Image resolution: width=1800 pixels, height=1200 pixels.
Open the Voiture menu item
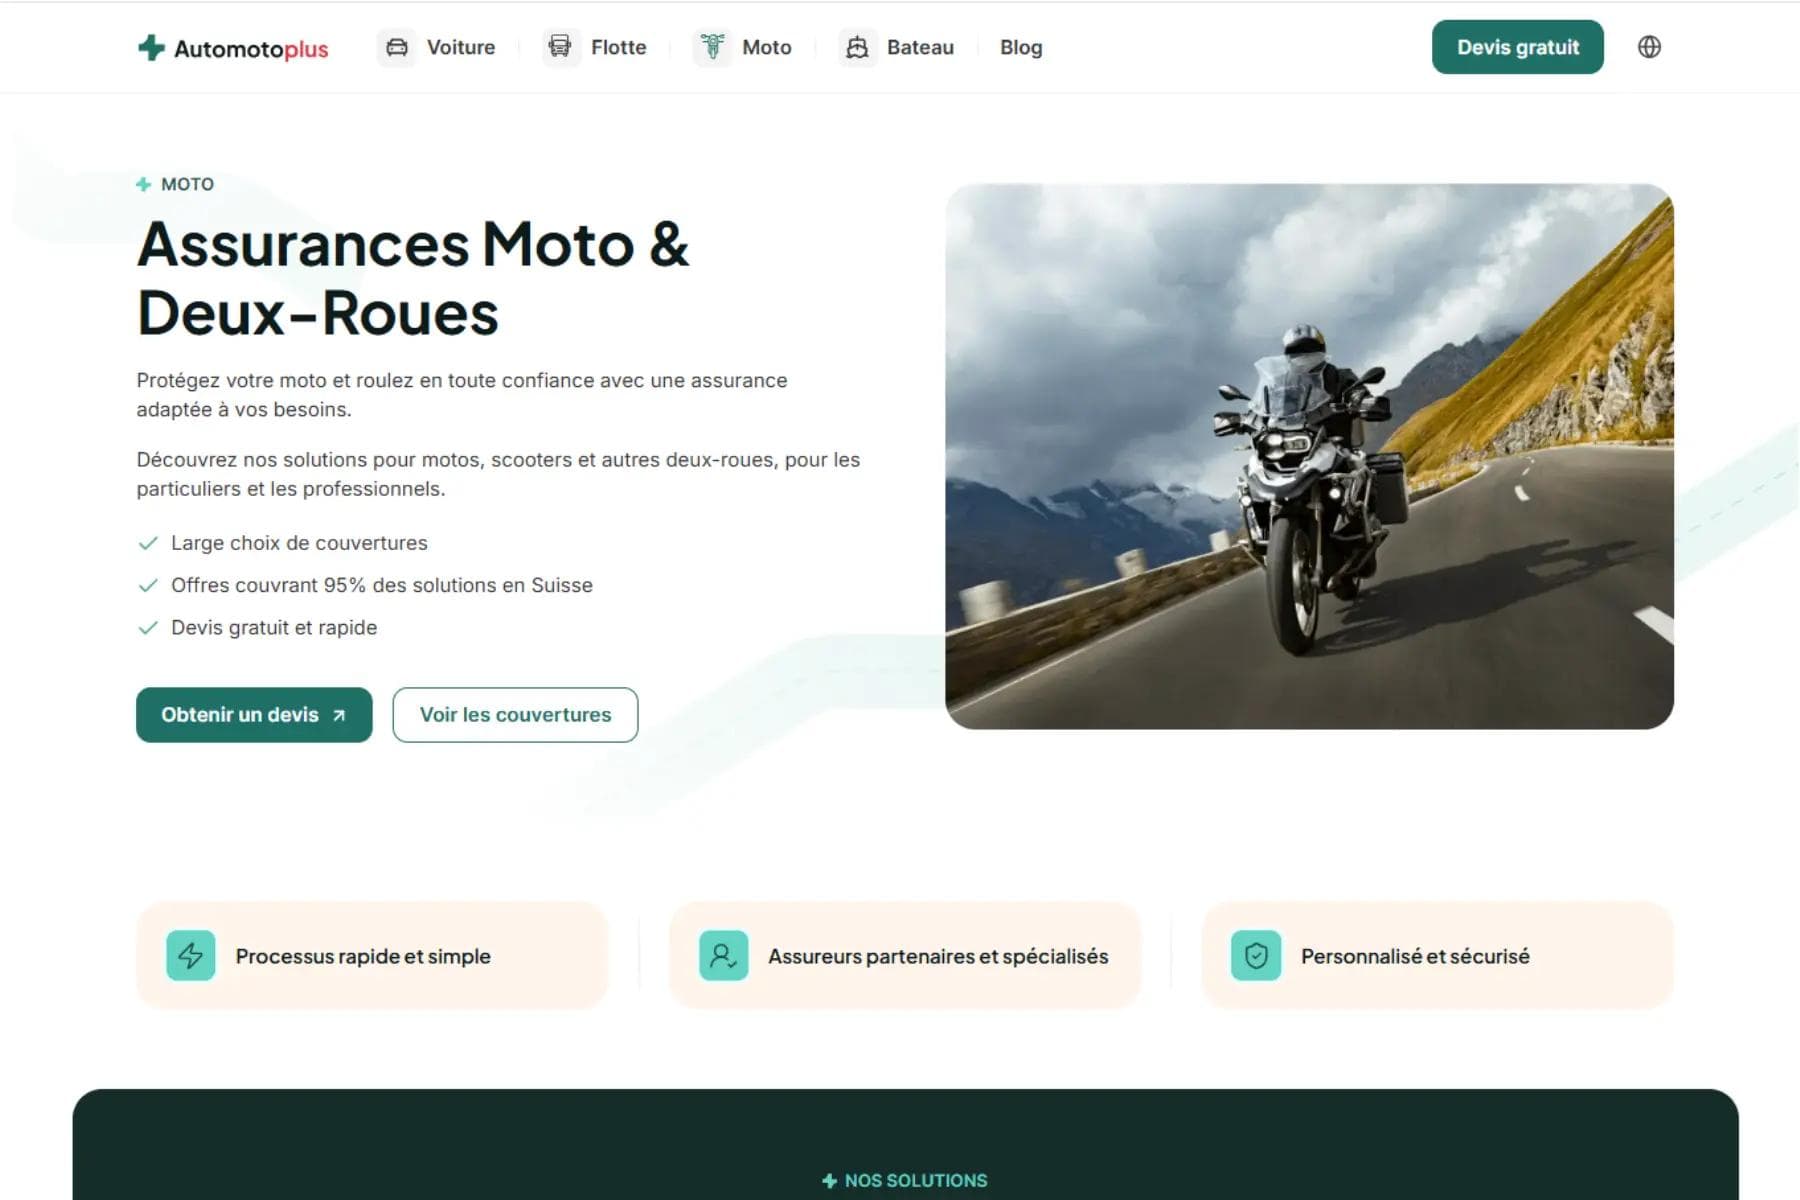437,47
